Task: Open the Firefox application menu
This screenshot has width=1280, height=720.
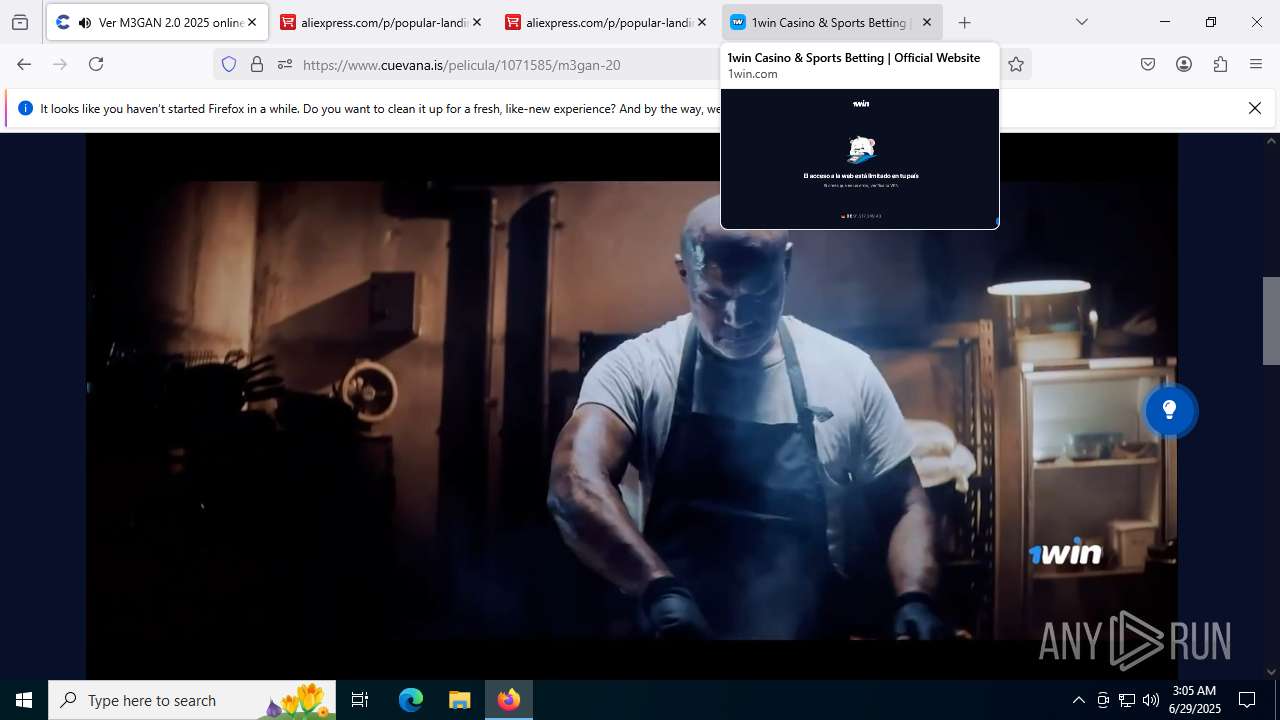Action: pos(1256,64)
